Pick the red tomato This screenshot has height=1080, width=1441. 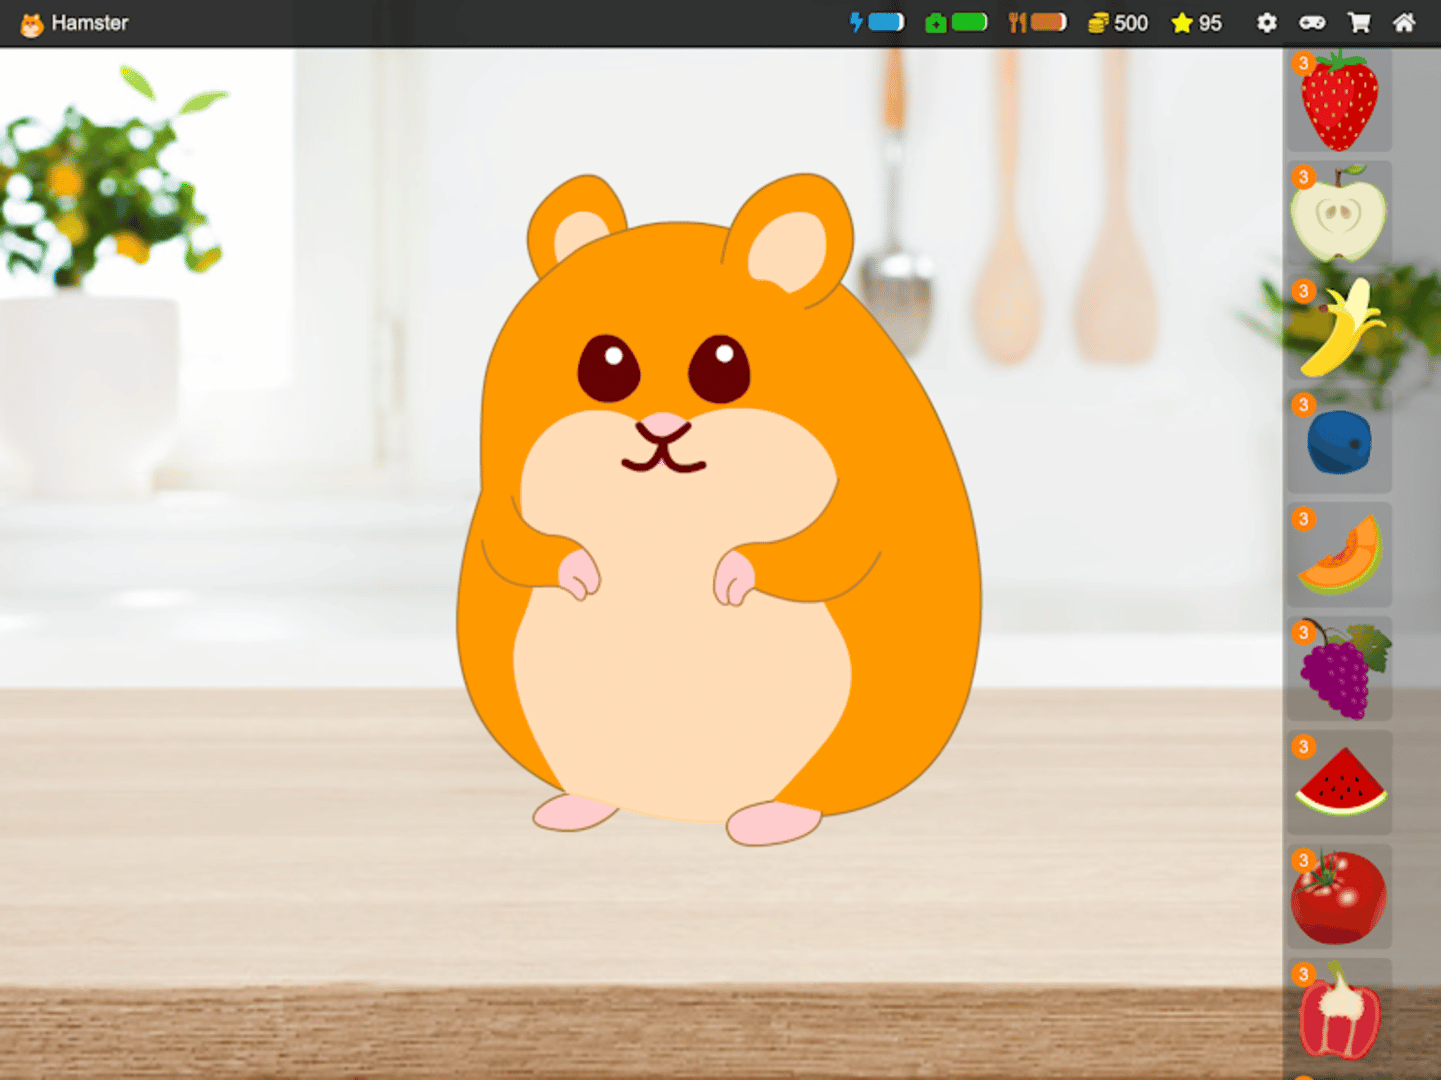click(1338, 897)
